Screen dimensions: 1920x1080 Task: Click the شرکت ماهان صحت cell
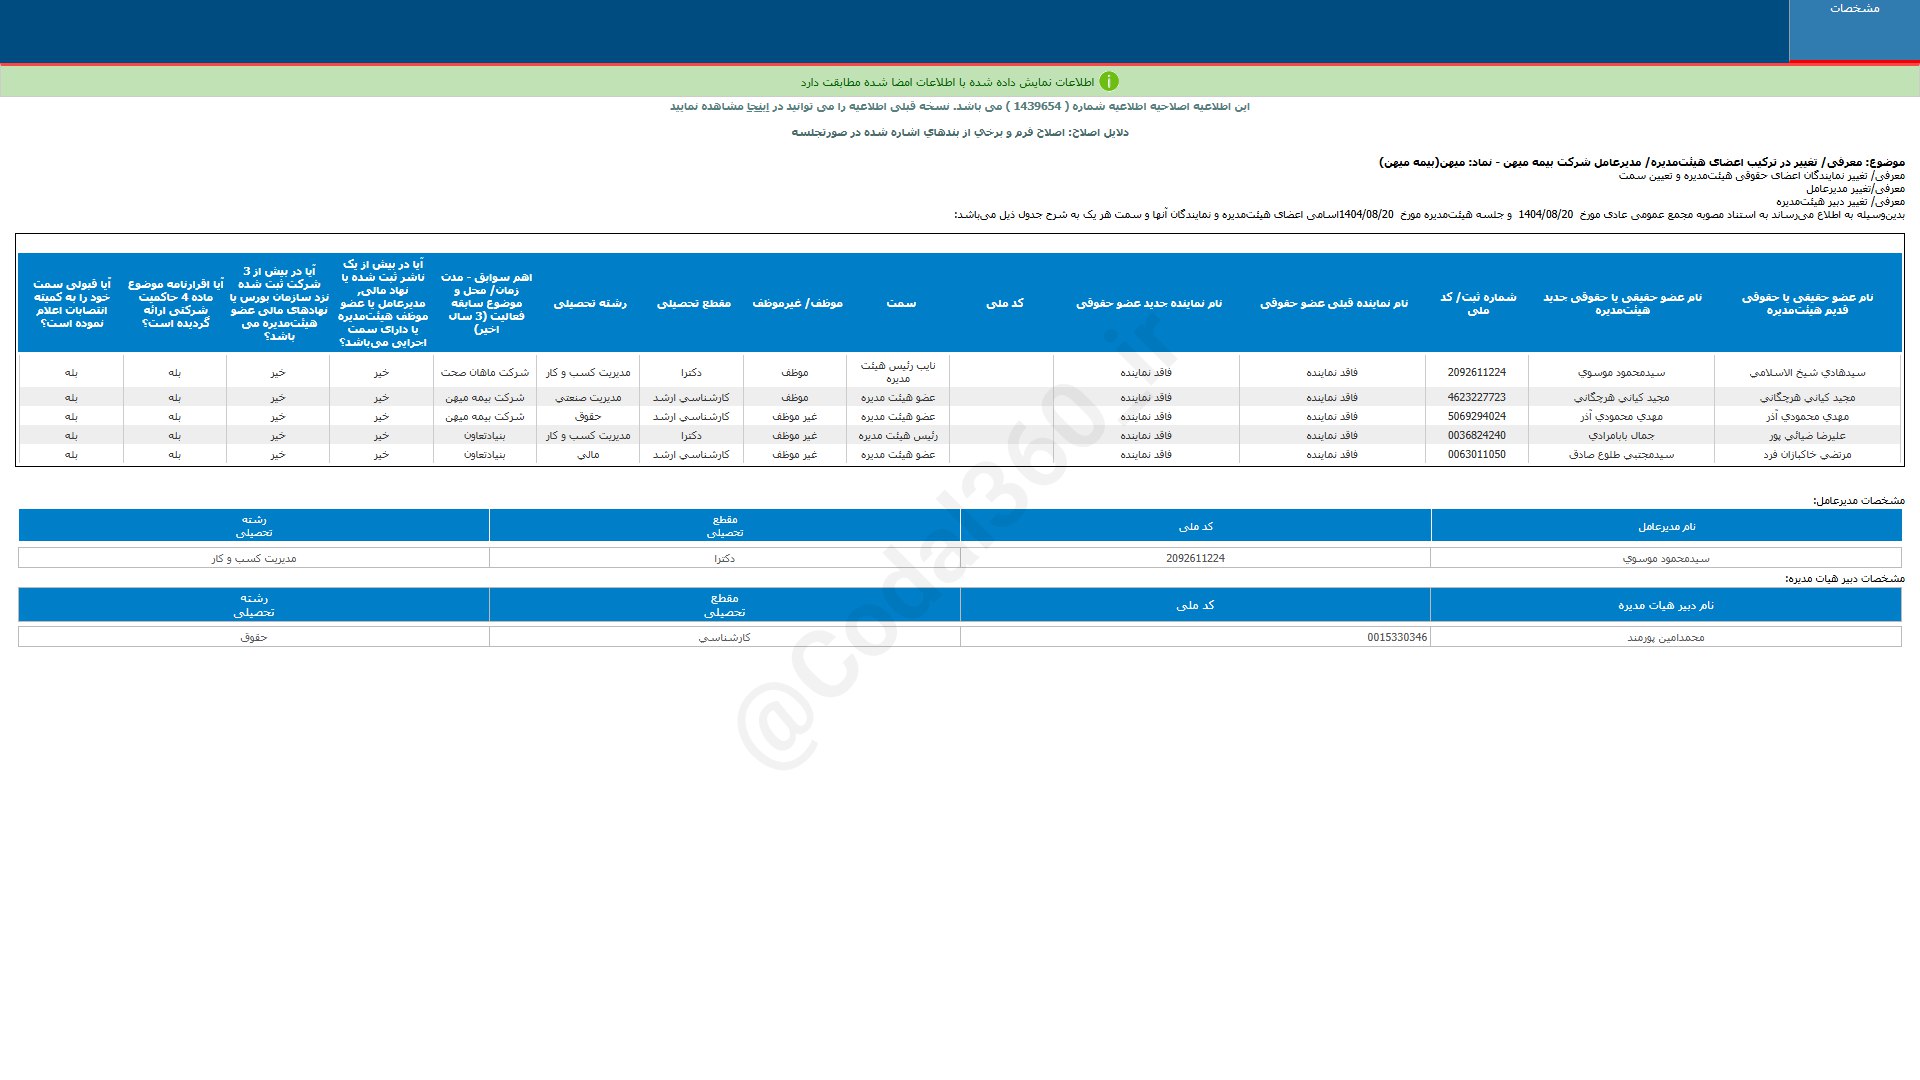point(485,372)
